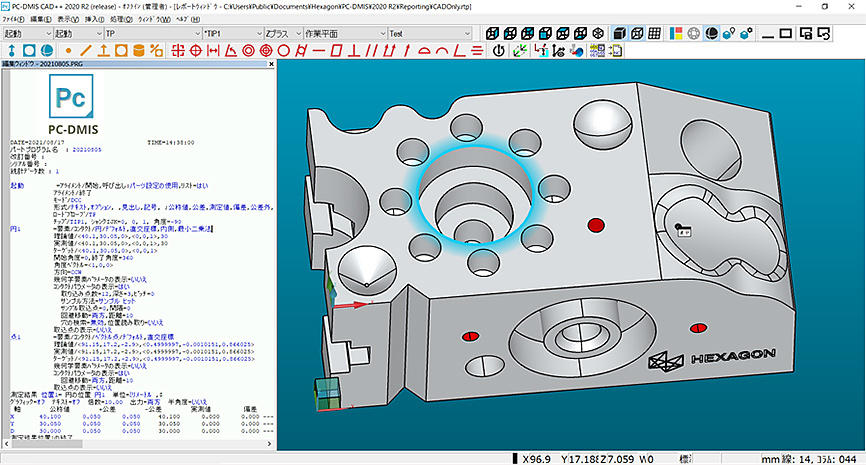Open the red Concentricity dimension icon

[249, 51]
